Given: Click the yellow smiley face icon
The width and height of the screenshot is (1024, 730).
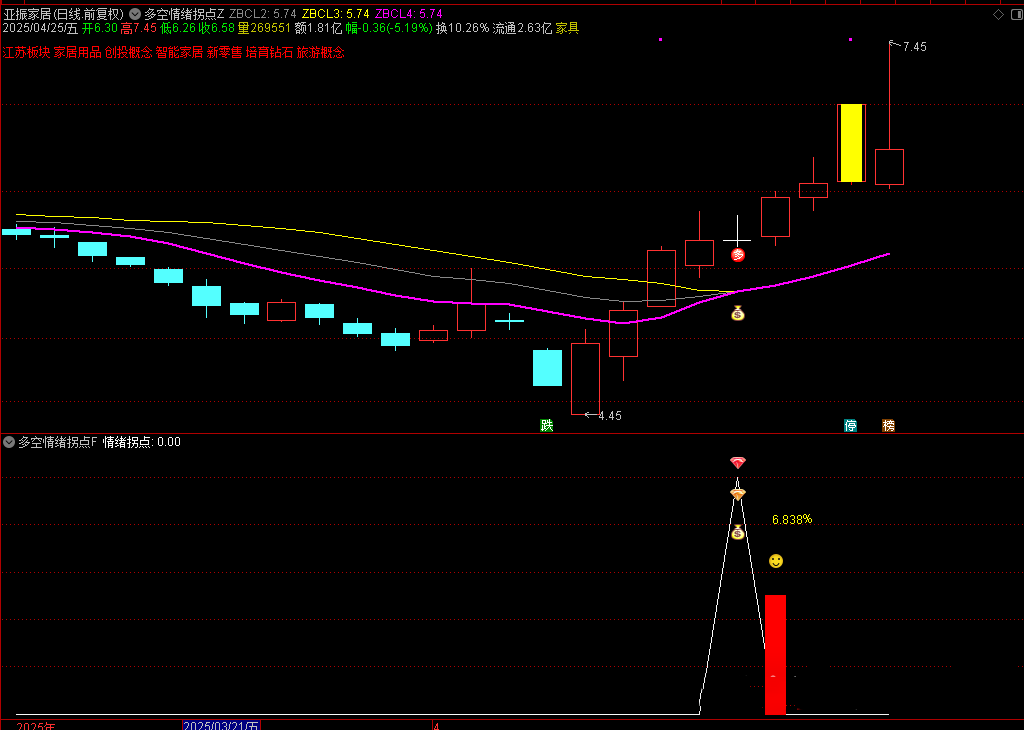Looking at the screenshot, I should point(776,561).
